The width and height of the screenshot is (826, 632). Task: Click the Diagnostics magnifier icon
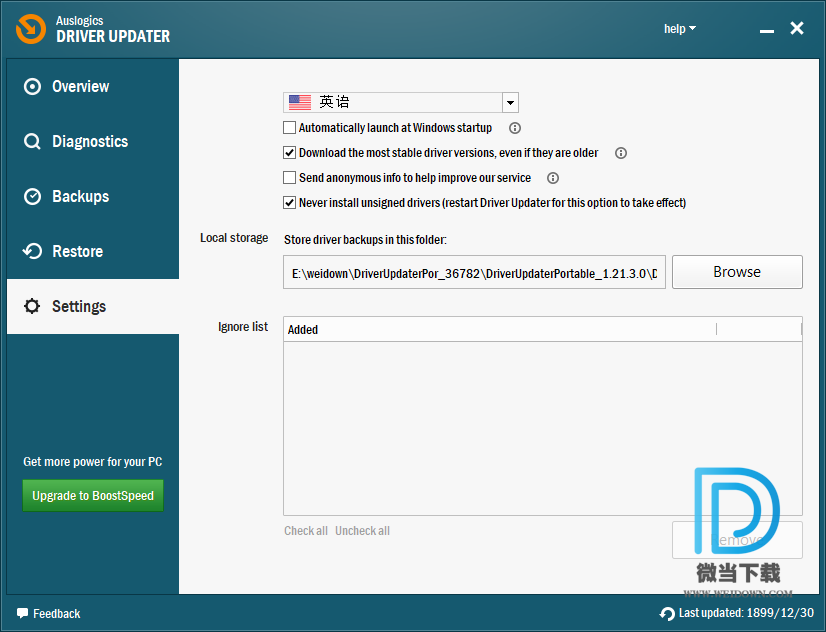pyautogui.click(x=32, y=142)
